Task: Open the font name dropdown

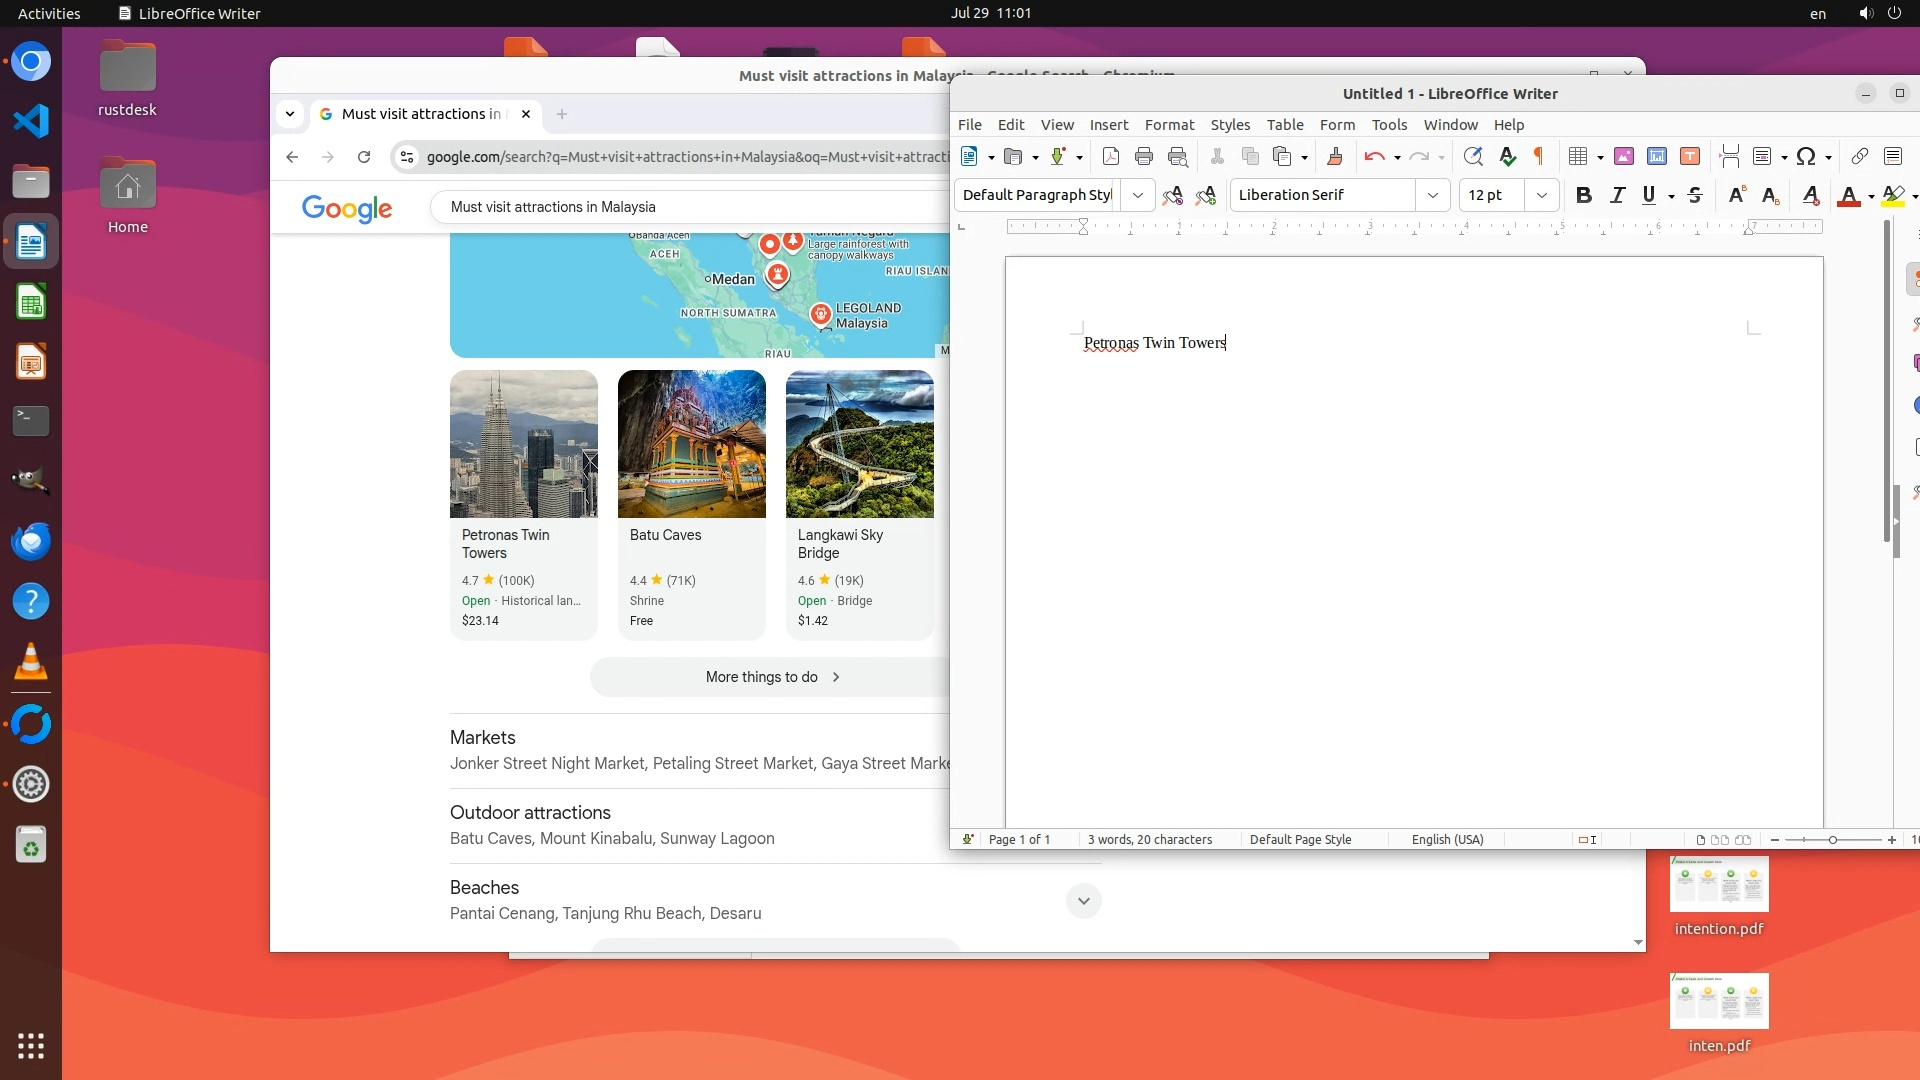Action: coord(1432,195)
